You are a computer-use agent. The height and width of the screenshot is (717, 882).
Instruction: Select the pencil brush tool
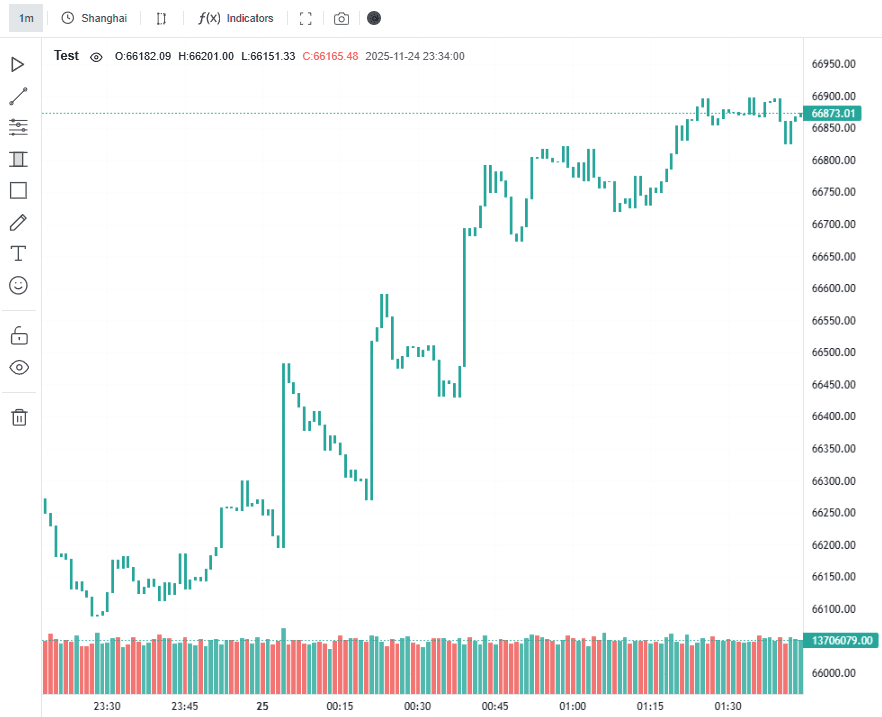(x=18, y=222)
